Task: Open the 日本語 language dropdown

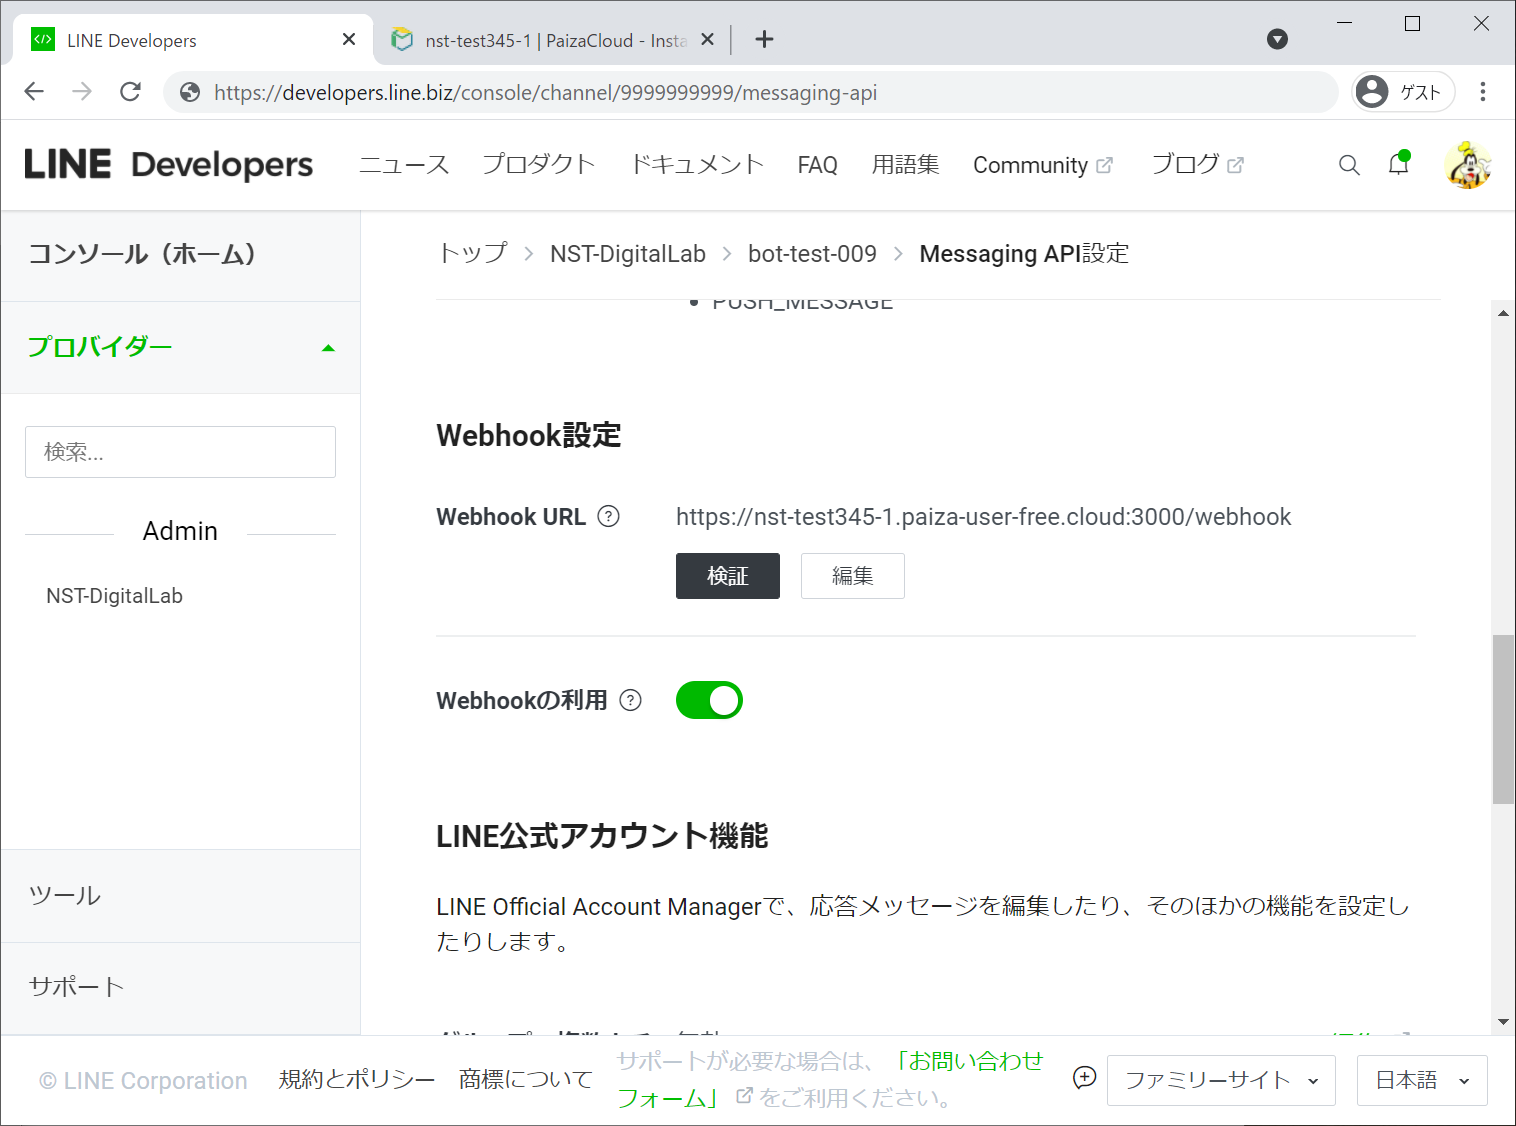Action: [1422, 1080]
